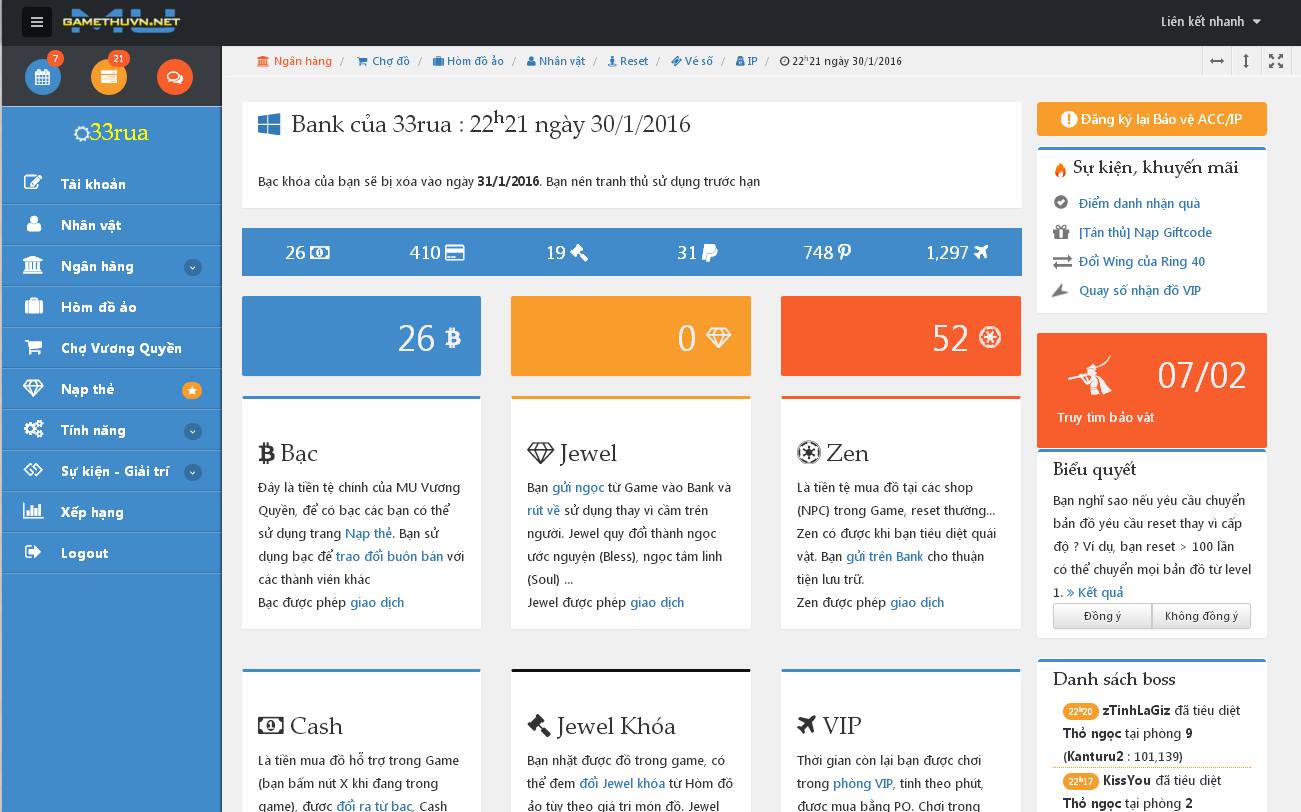The height and width of the screenshot is (812, 1301).
Task: Click the hamburger menu icon
Action: pyautogui.click(x=36, y=21)
